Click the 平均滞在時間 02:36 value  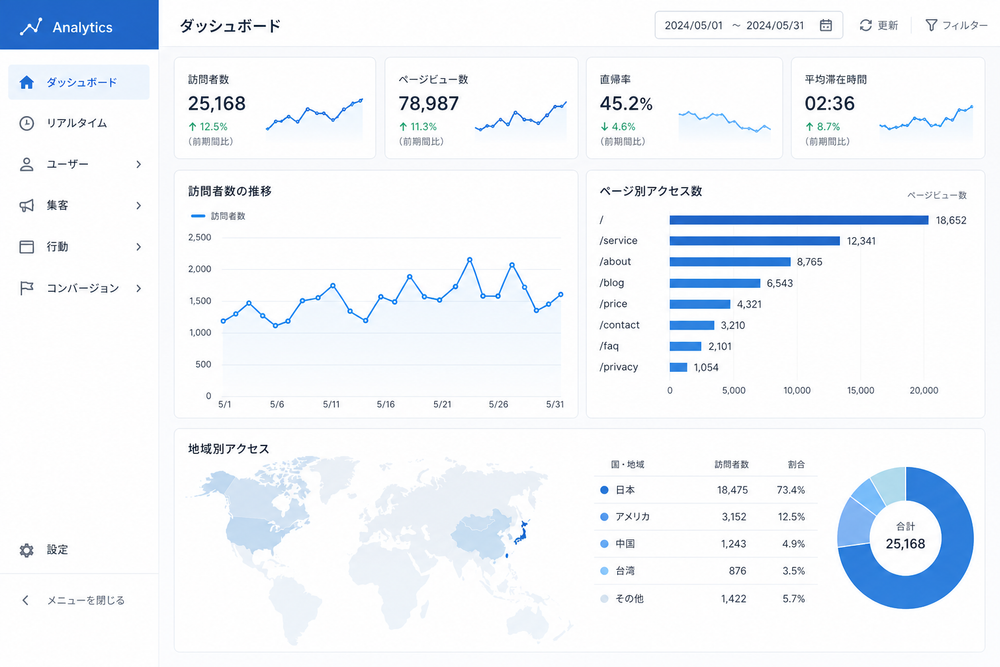(x=830, y=103)
